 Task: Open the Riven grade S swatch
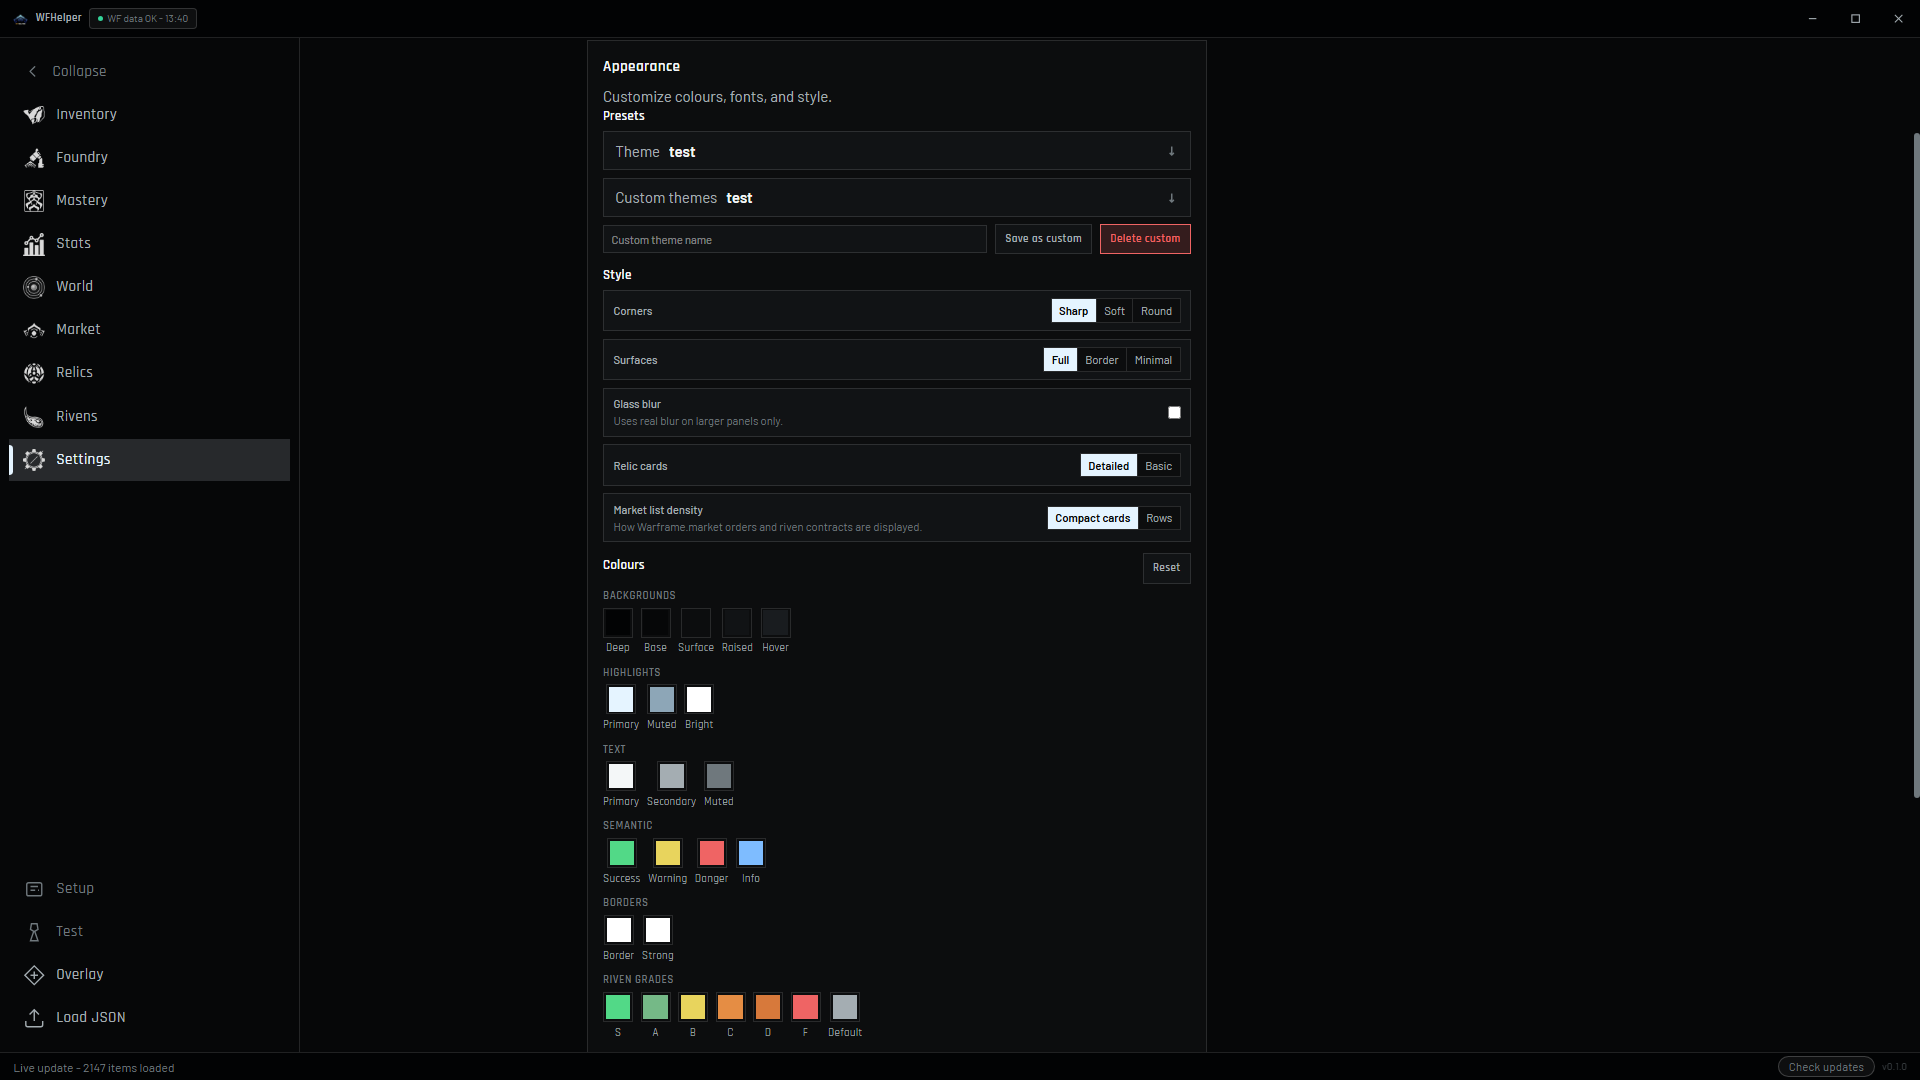[618, 1007]
